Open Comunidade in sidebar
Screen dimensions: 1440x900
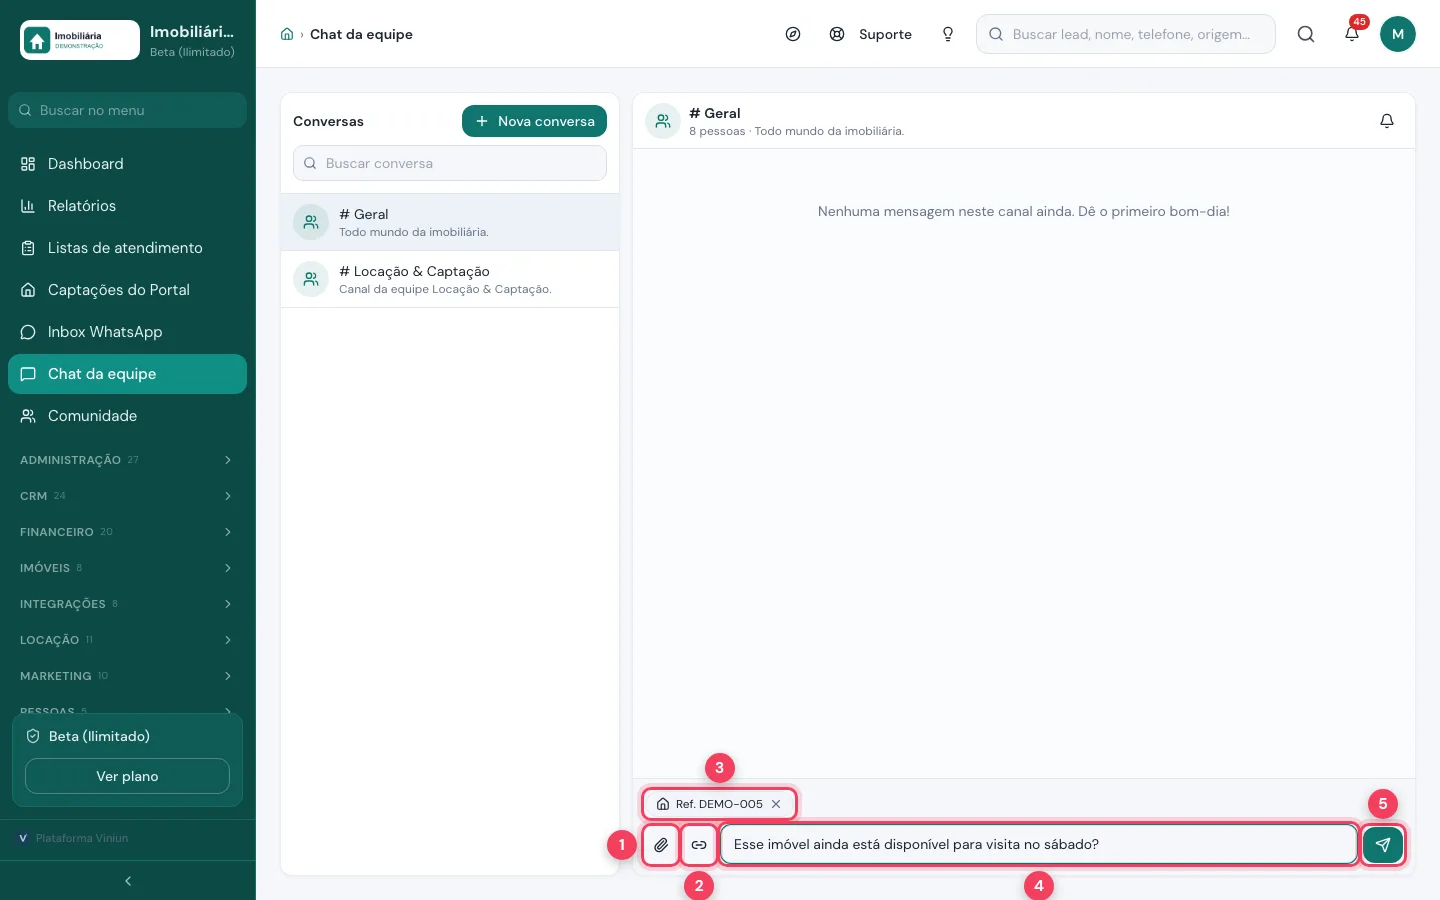[x=127, y=416]
